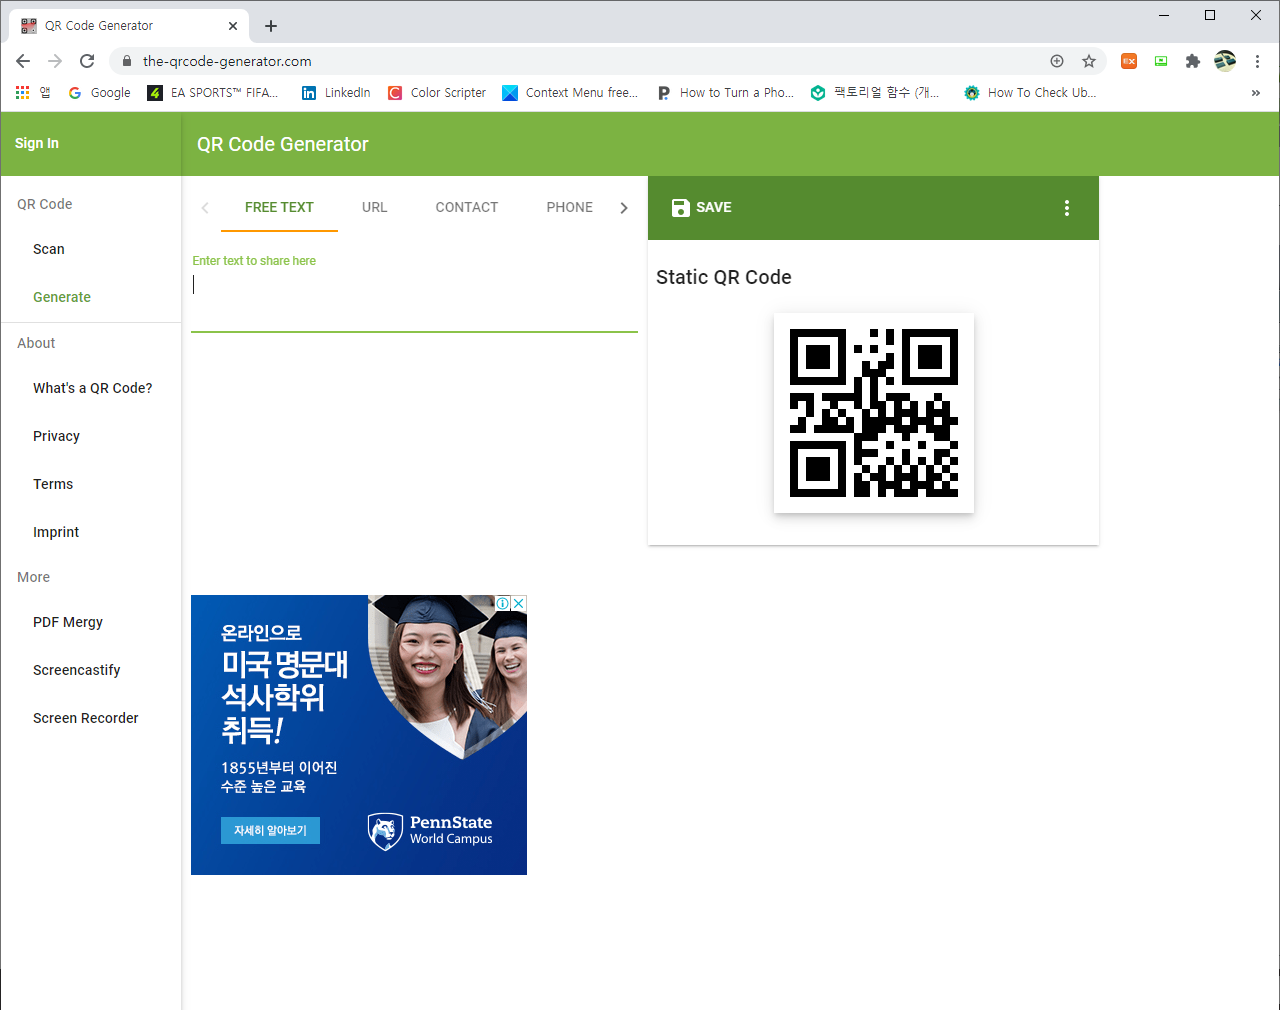
Task: Click the Sign In link
Action: 37,143
